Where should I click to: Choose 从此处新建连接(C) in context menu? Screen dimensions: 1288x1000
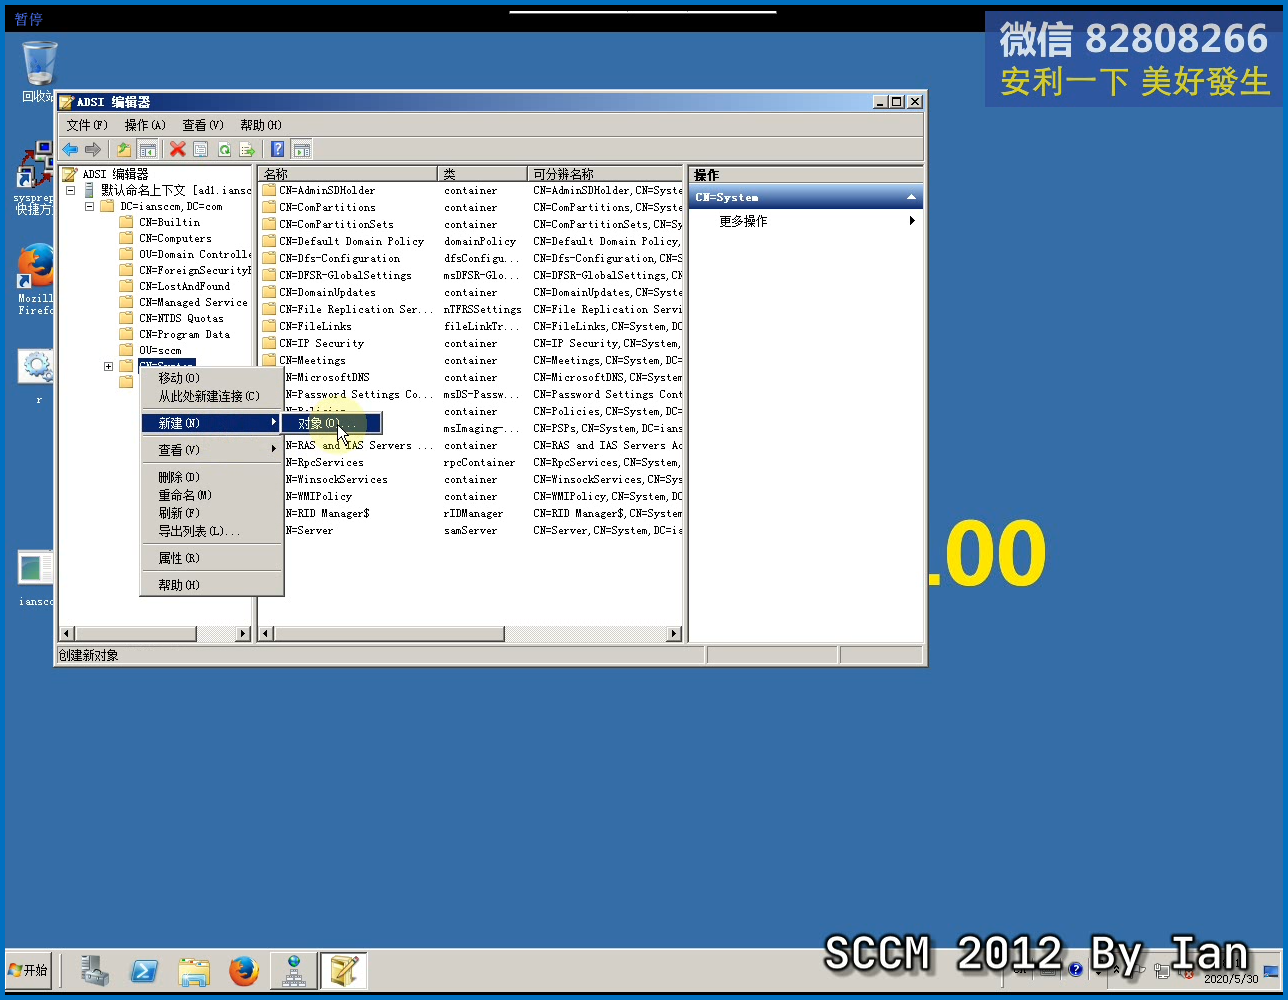tap(212, 396)
